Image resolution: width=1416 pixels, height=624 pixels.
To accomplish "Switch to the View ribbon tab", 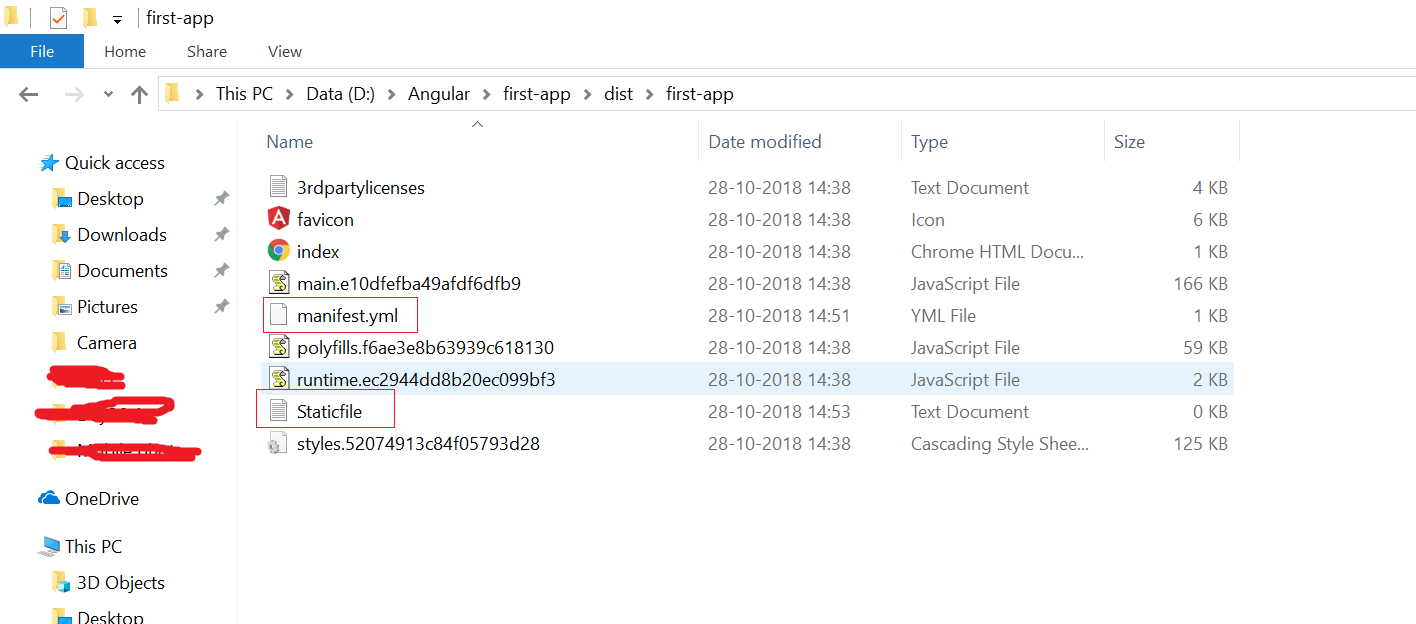I will click(x=285, y=51).
